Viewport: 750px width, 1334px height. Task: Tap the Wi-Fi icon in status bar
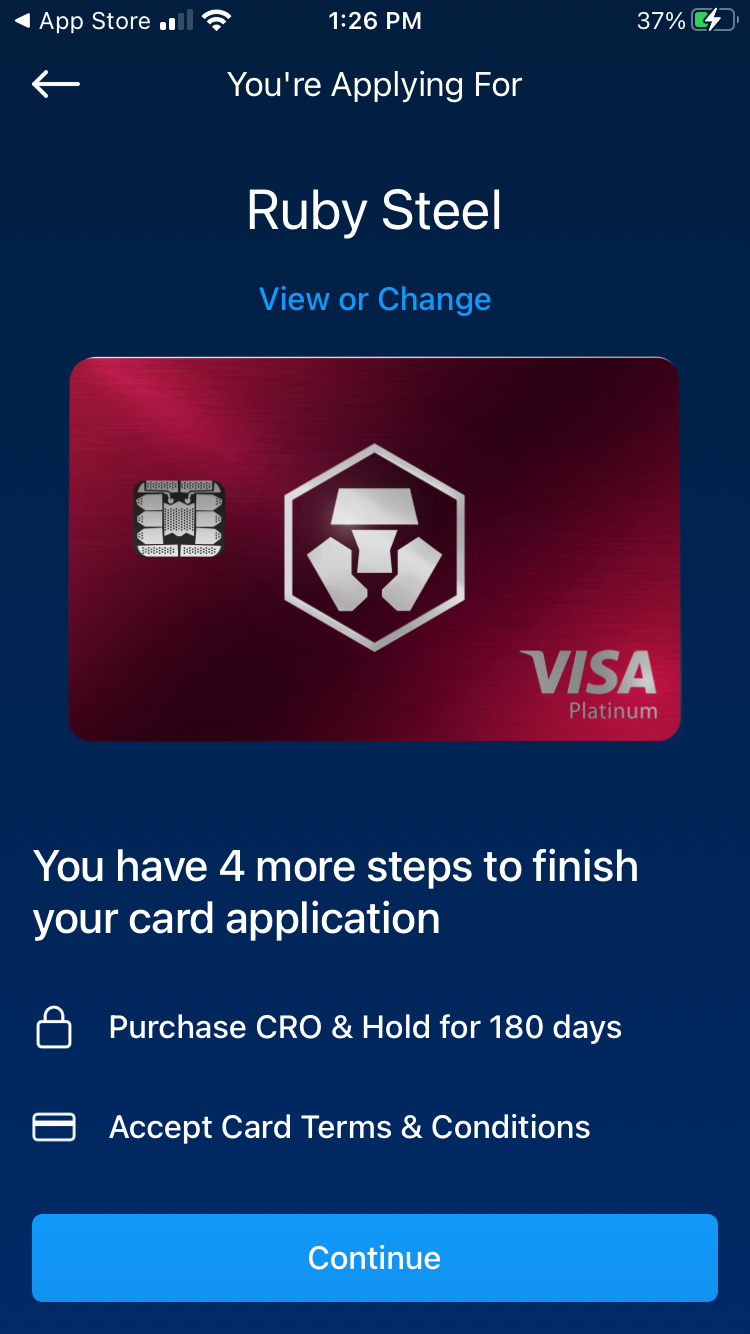pyautogui.click(x=215, y=20)
